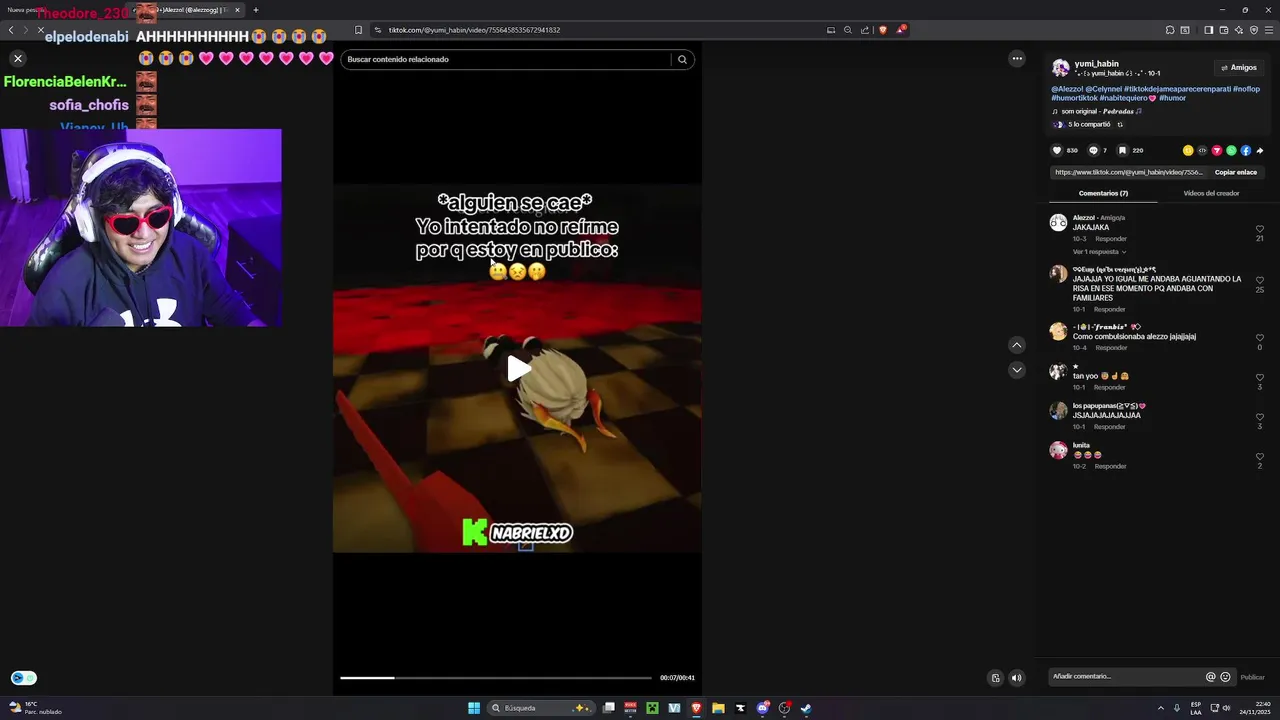Seek along the video progress bar
The height and width of the screenshot is (720, 1280).
pyautogui.click(x=495, y=678)
